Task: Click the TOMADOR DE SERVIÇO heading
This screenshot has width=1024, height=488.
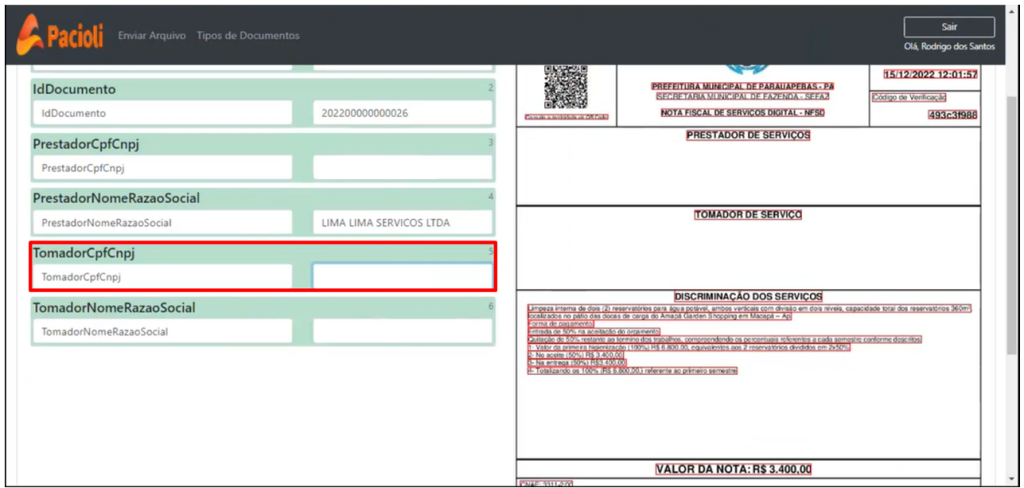Action: [x=748, y=214]
